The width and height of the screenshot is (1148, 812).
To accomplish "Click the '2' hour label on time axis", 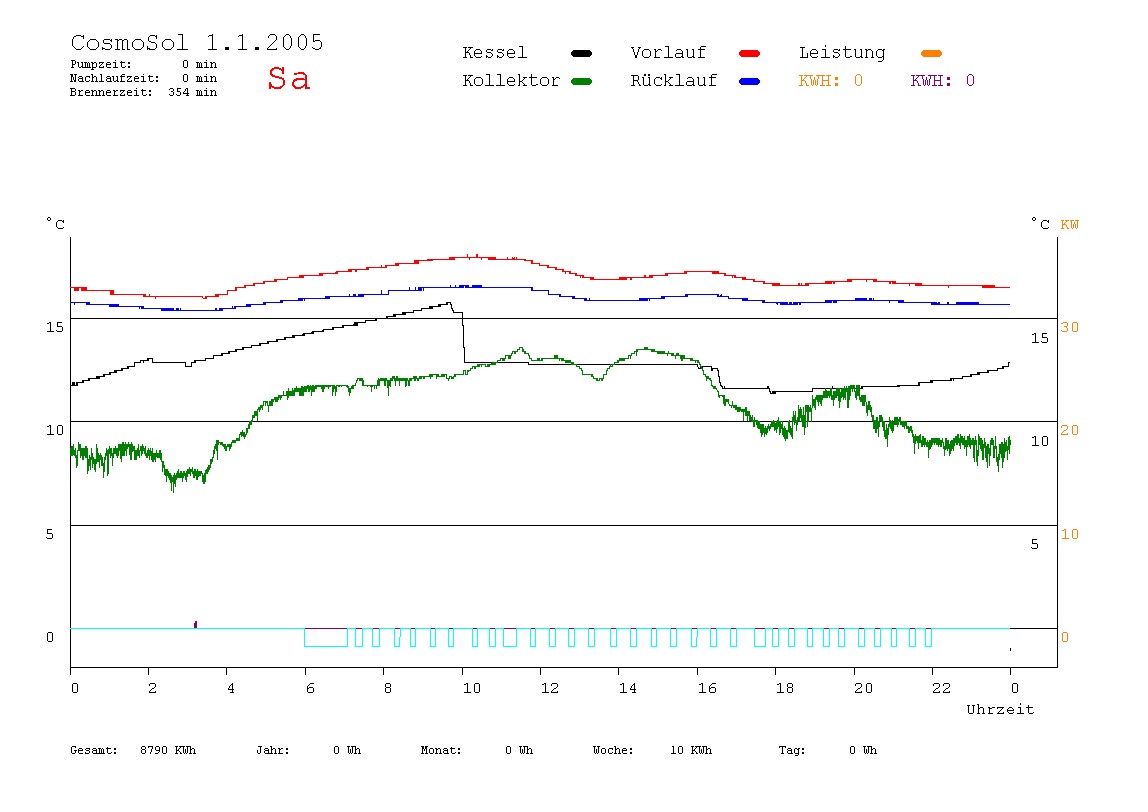I will (x=152, y=688).
